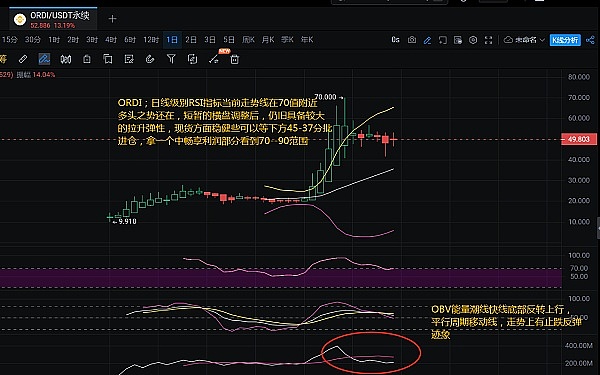Click the 振幅 14.04% amplitude readout
The width and height of the screenshot is (600, 375).
point(36,75)
